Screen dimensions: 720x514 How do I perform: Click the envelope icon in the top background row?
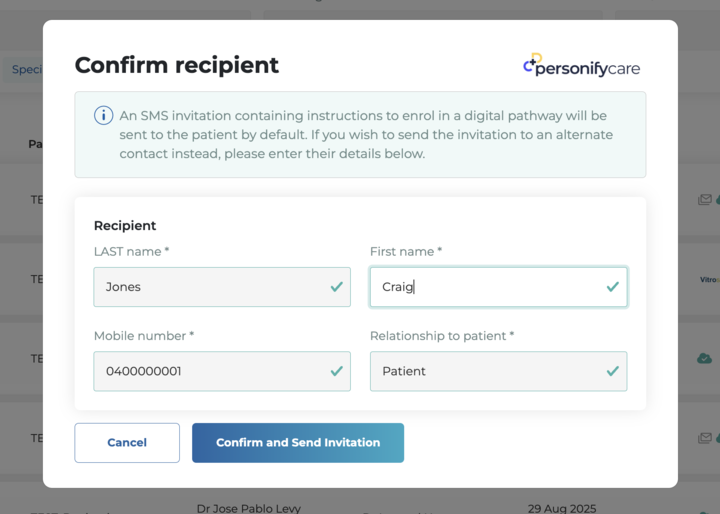pyautogui.click(x=705, y=200)
